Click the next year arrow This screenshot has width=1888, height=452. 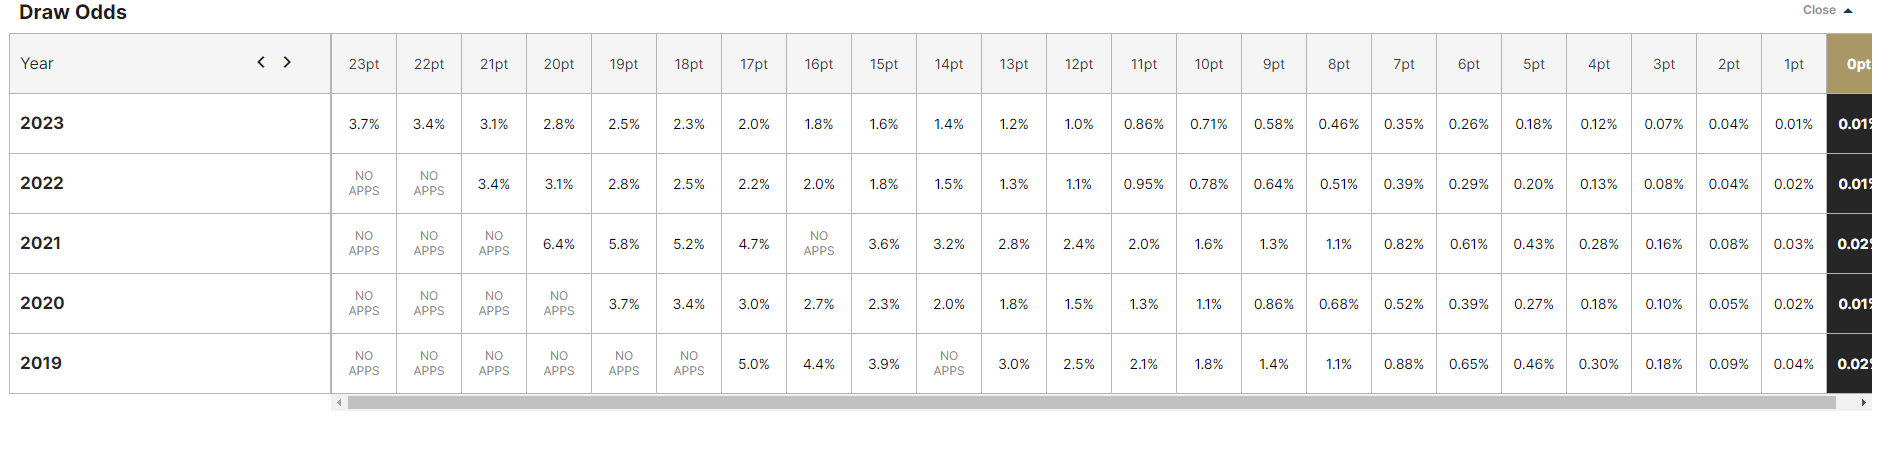pos(287,62)
